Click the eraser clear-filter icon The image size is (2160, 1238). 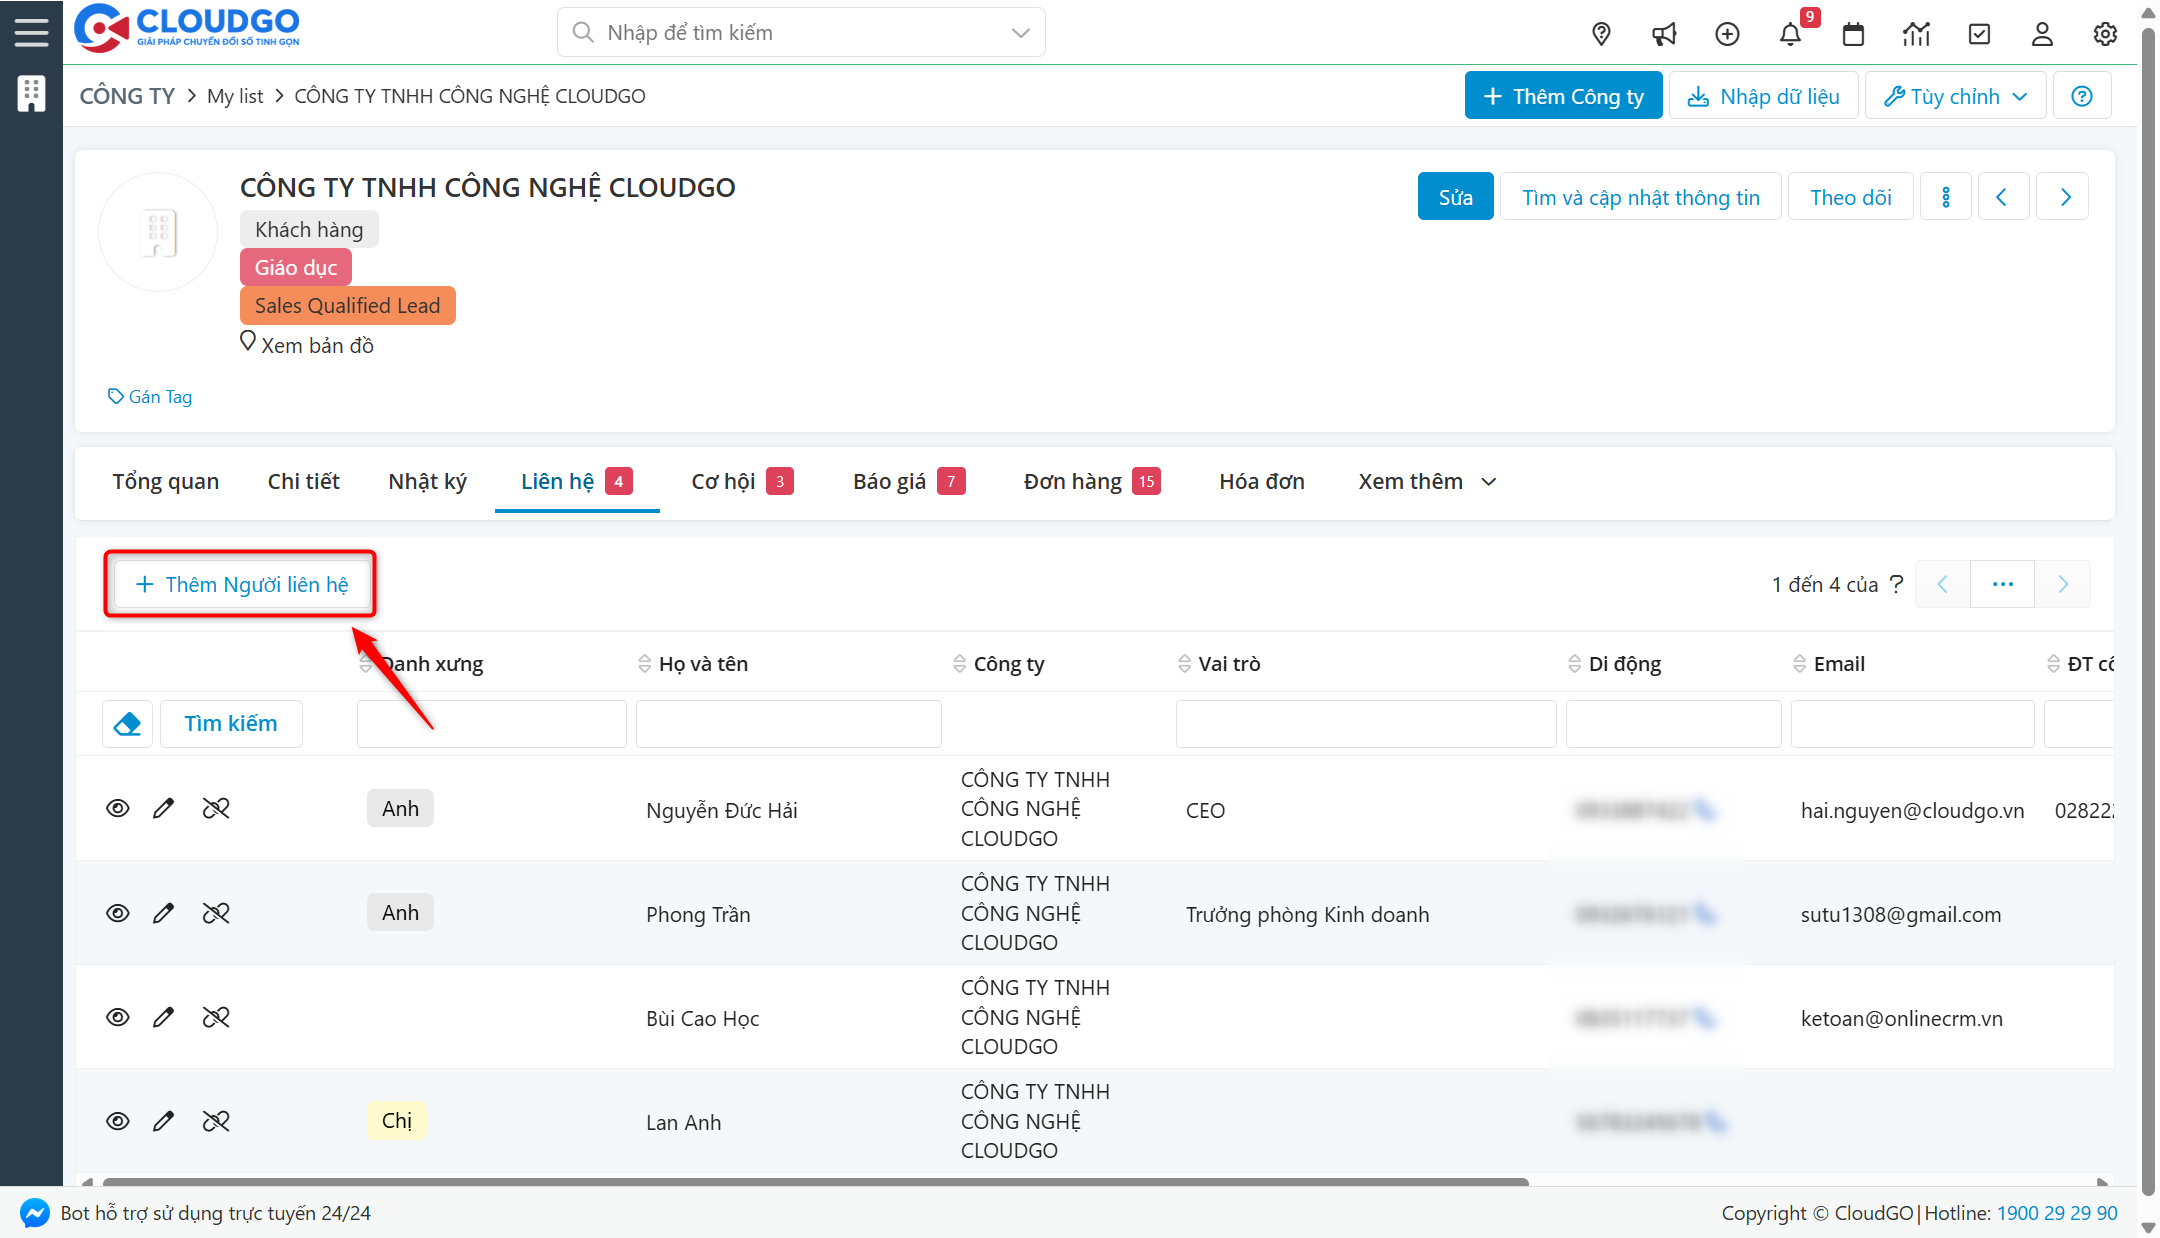(x=127, y=724)
